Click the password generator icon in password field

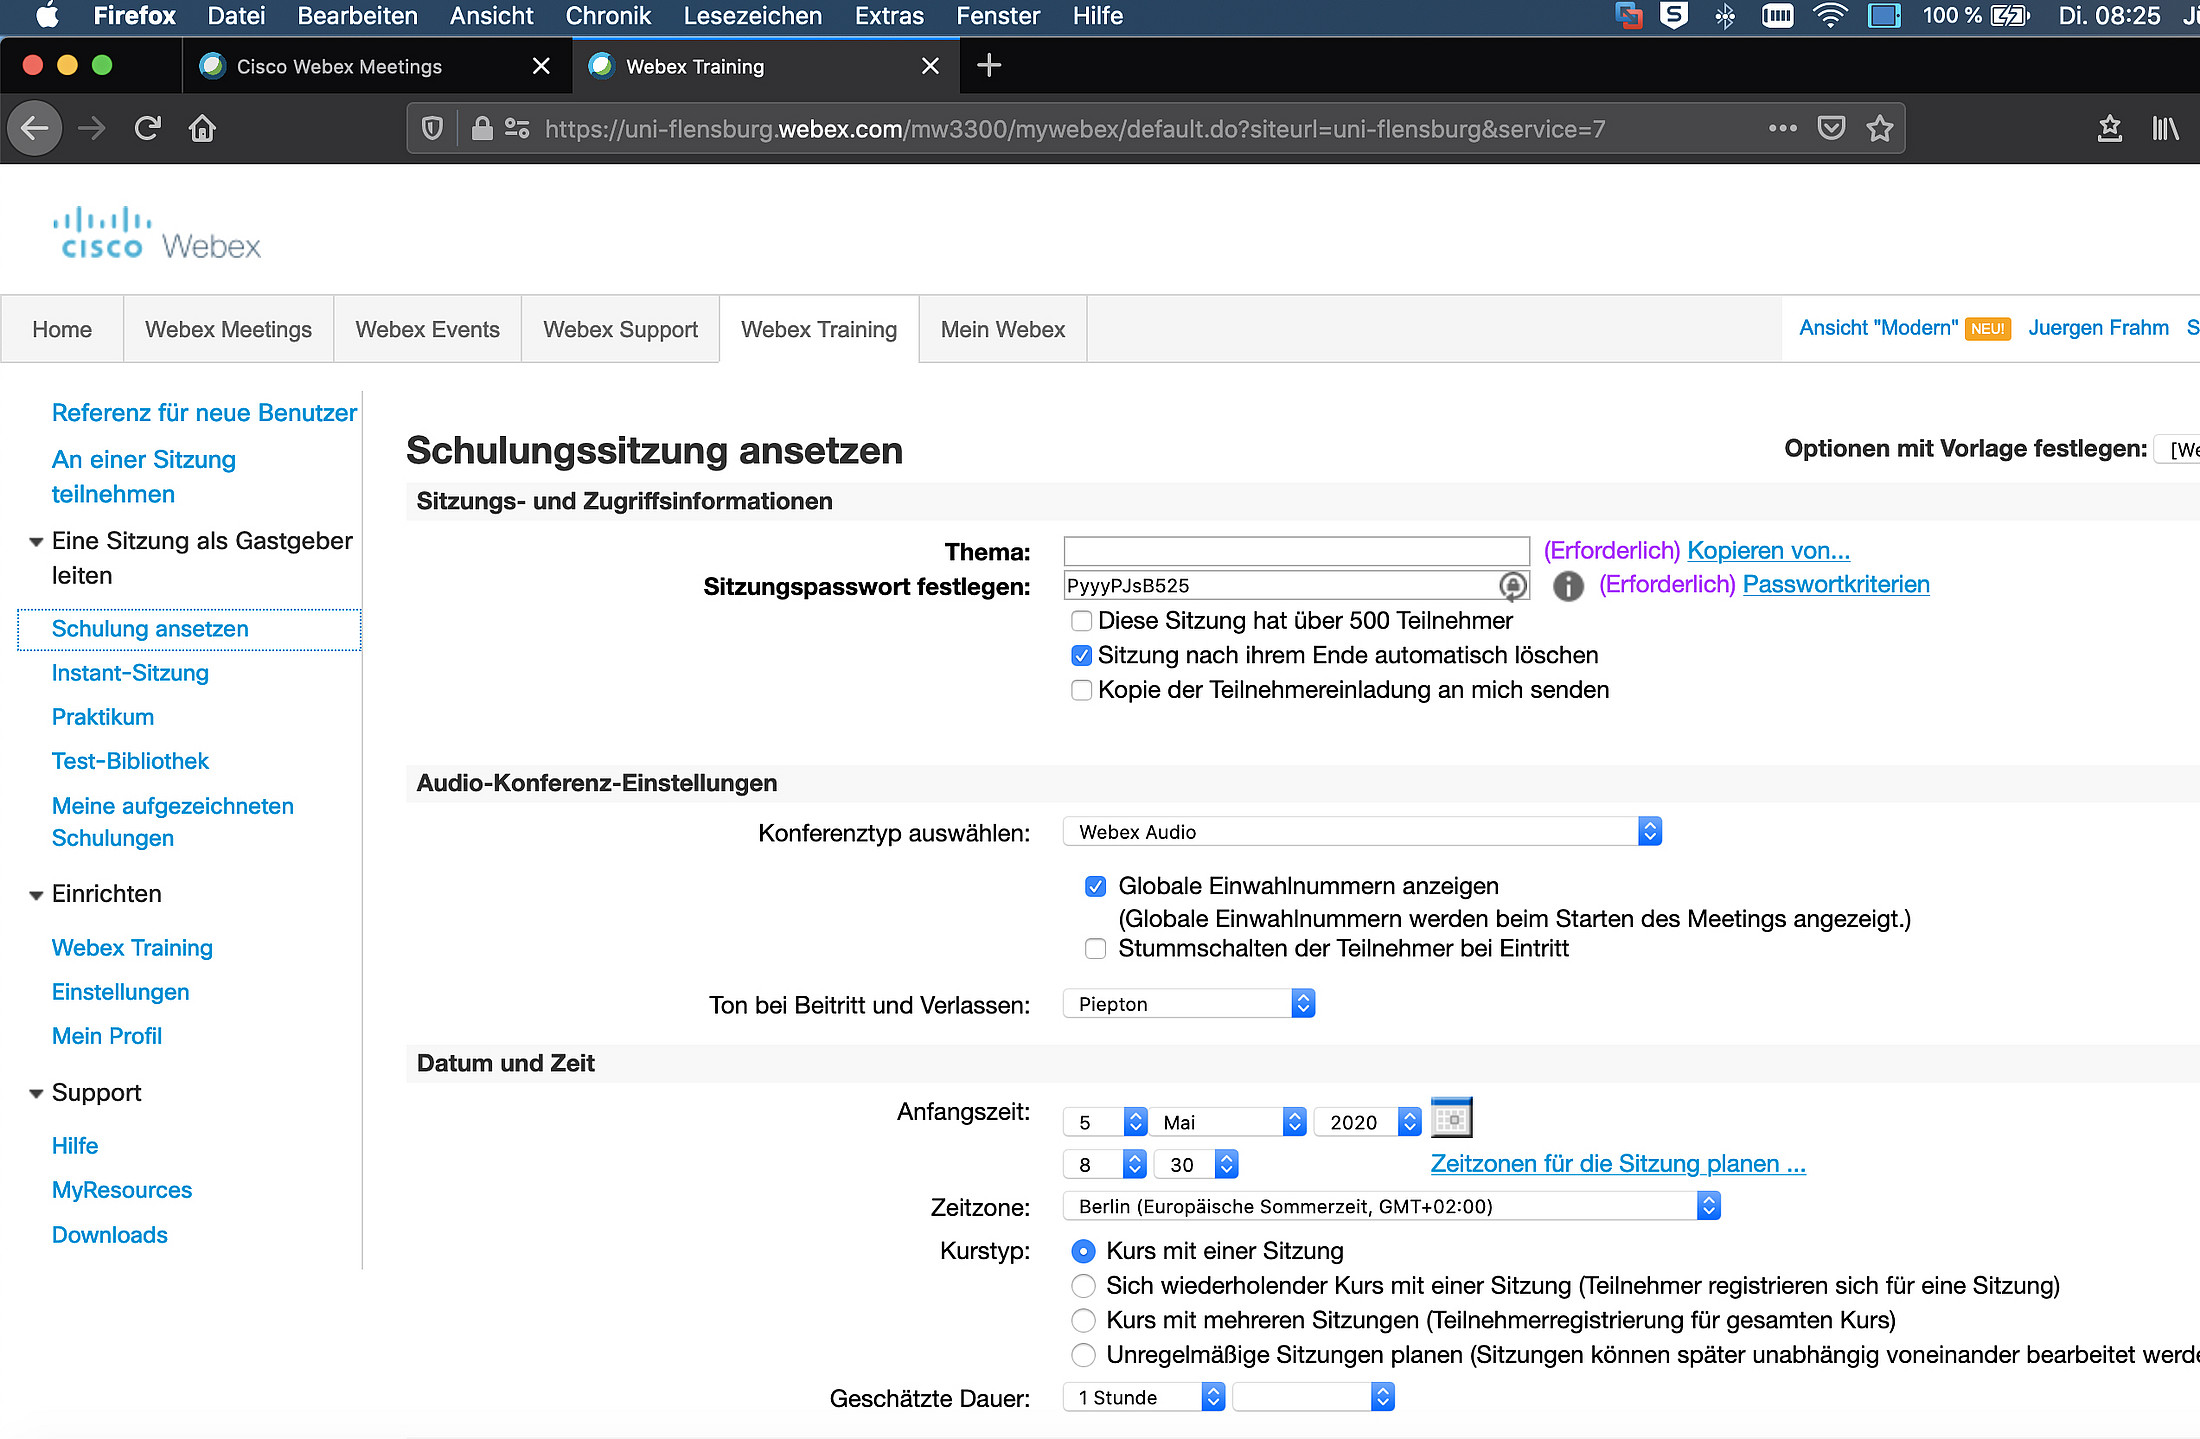coord(1512,586)
